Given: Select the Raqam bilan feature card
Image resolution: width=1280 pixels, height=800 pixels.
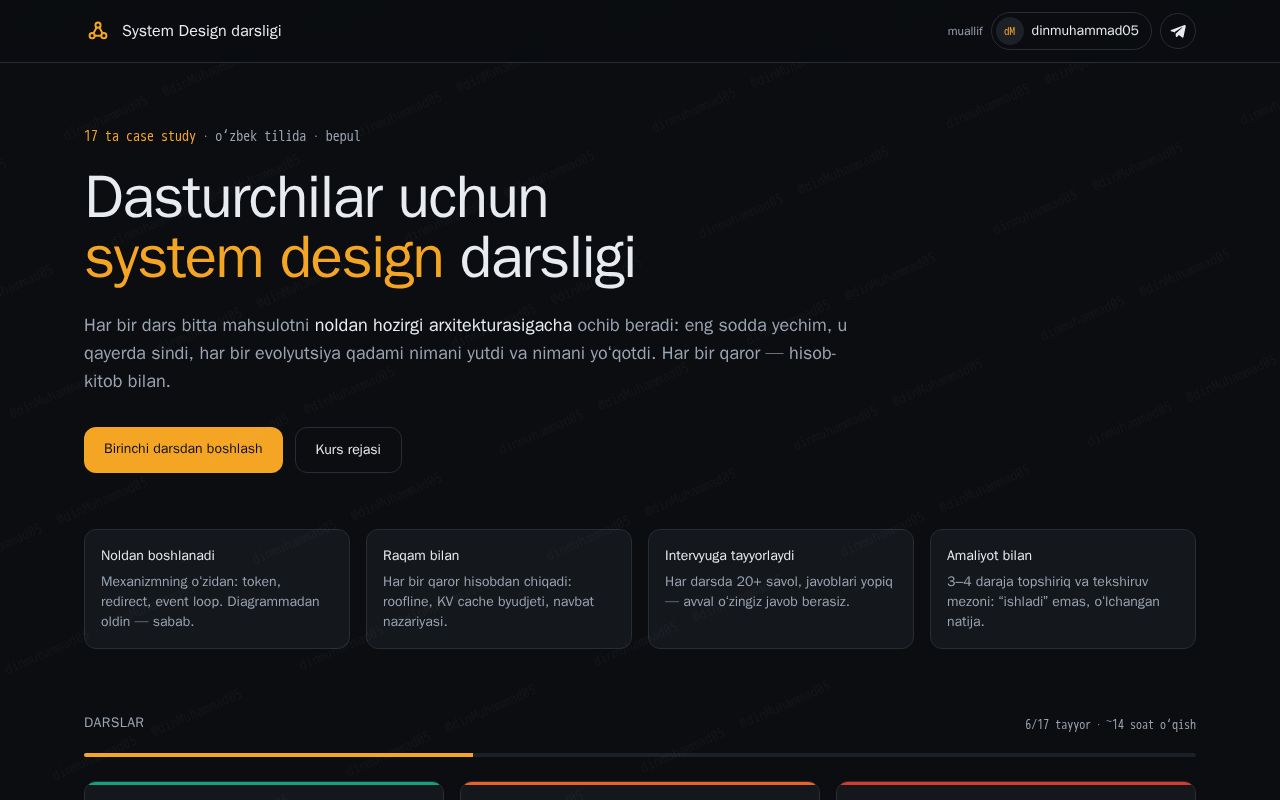Looking at the screenshot, I should 499,589.
